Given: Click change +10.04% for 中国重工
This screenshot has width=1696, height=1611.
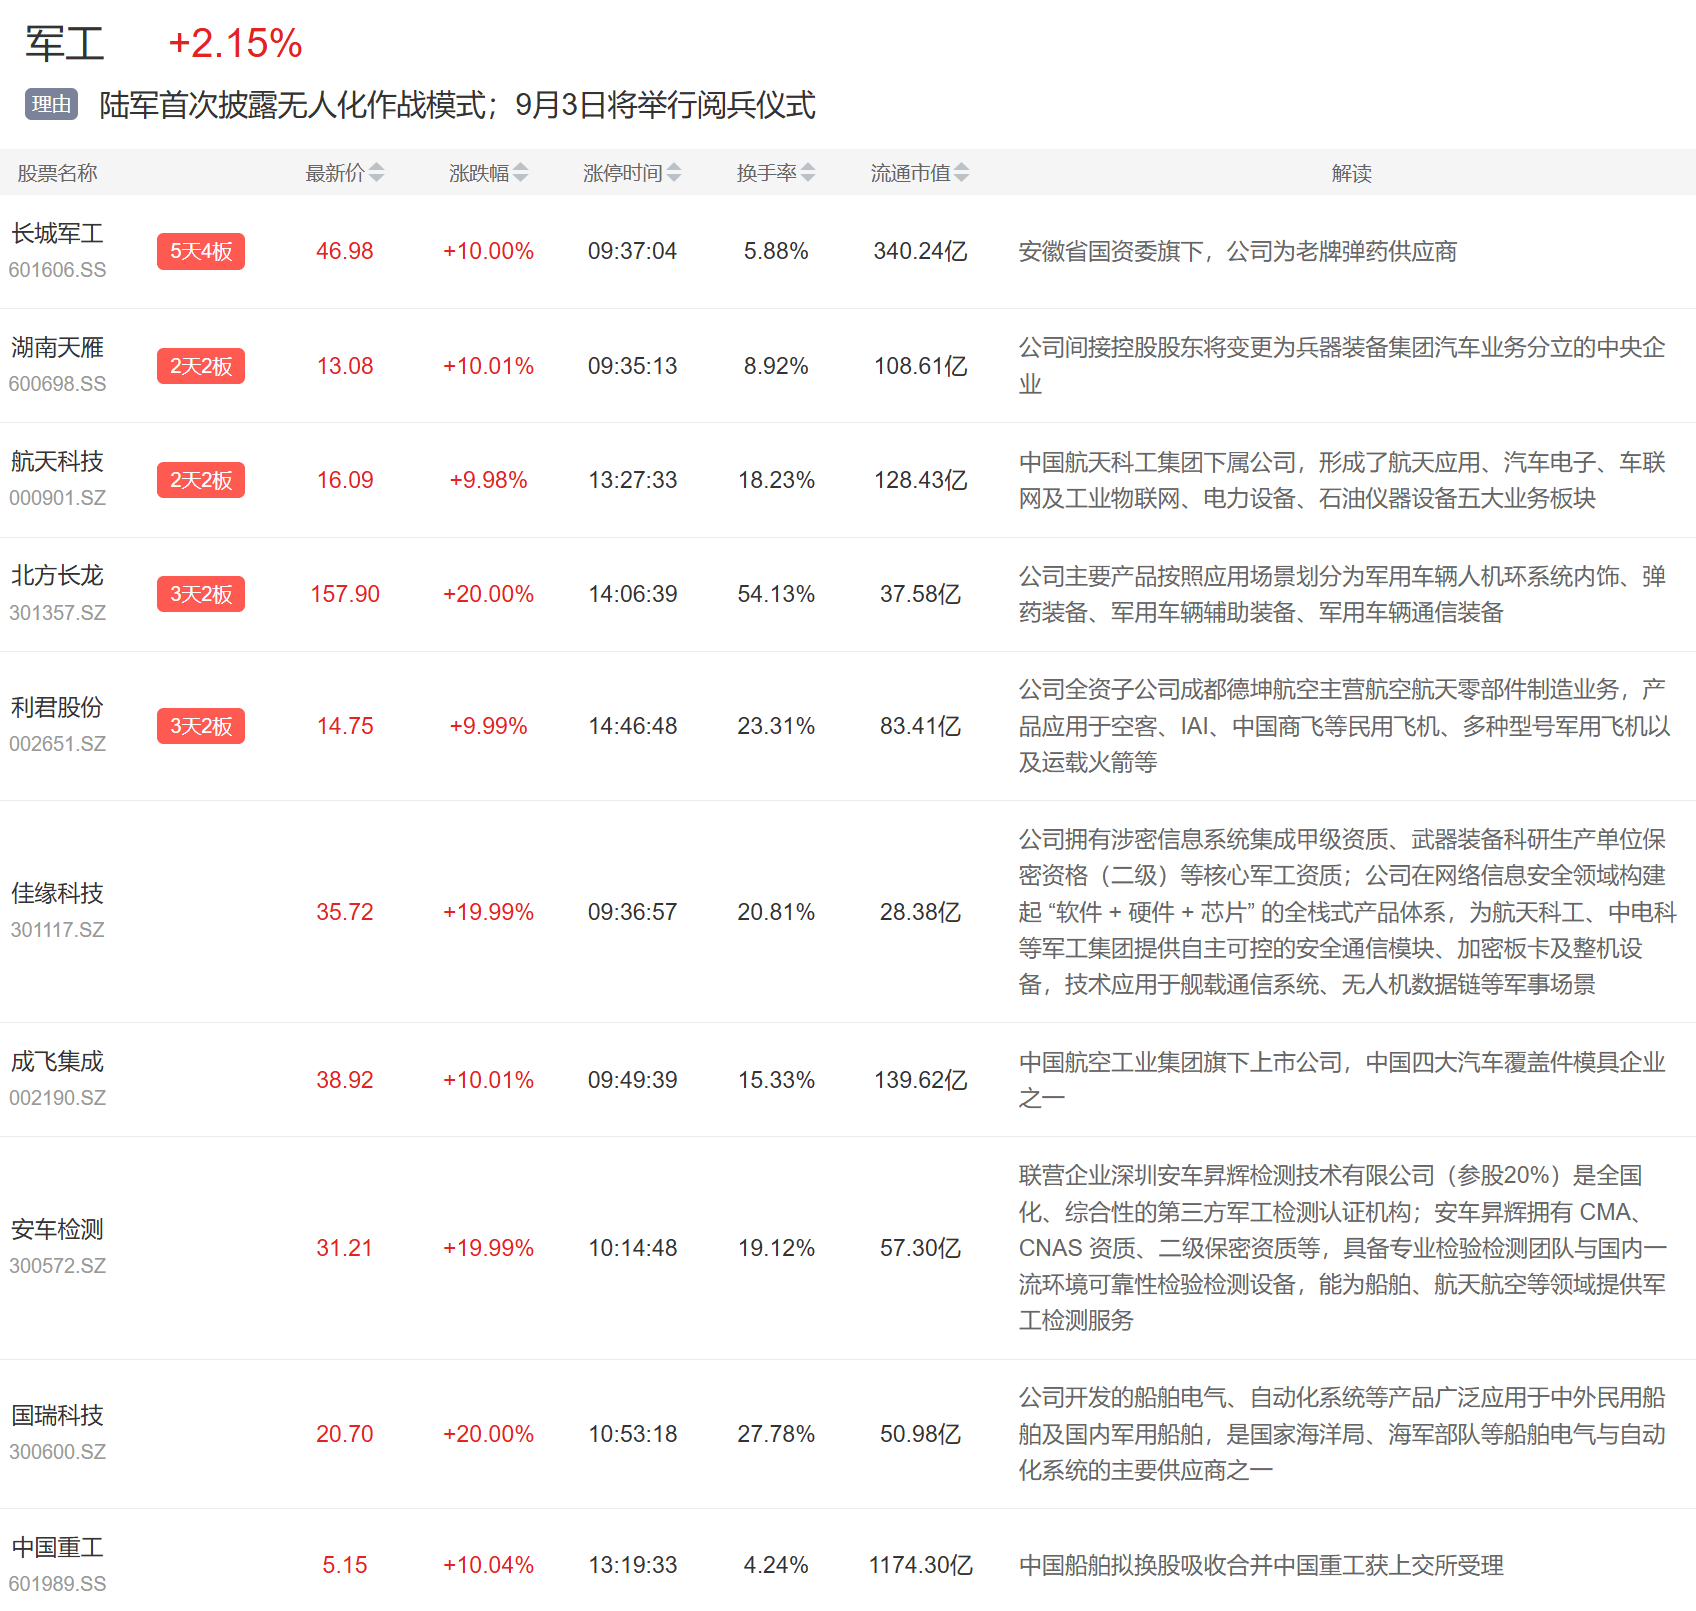Looking at the screenshot, I should point(488,1565).
